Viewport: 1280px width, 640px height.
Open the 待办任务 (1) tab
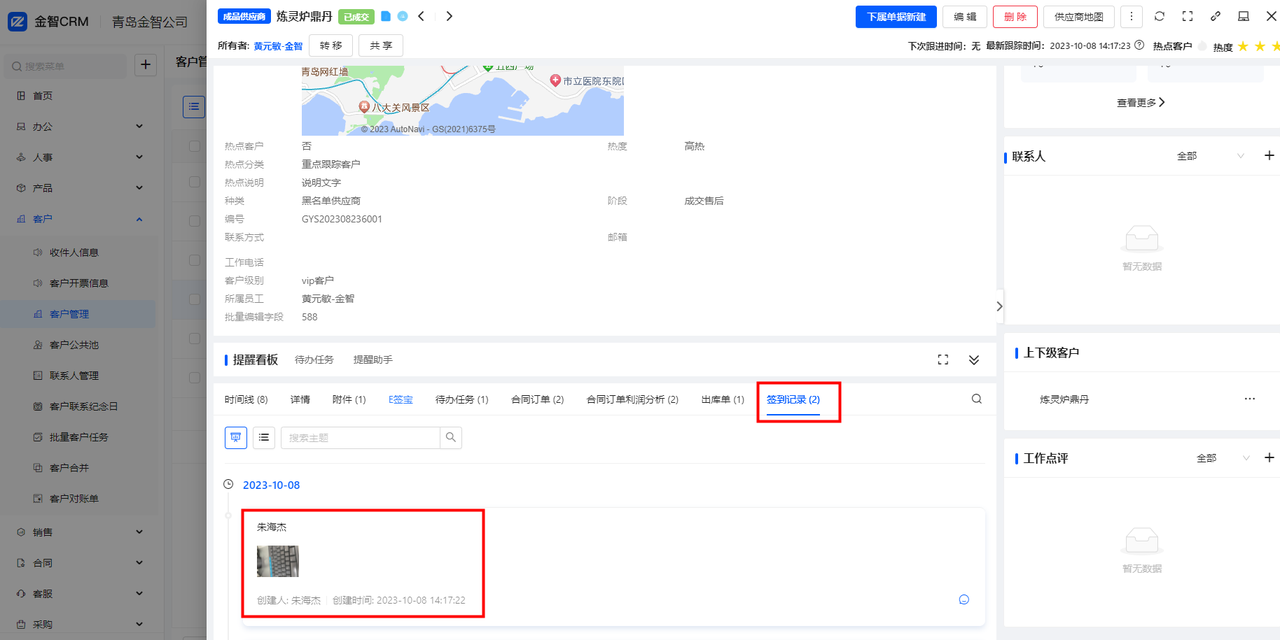click(462, 400)
